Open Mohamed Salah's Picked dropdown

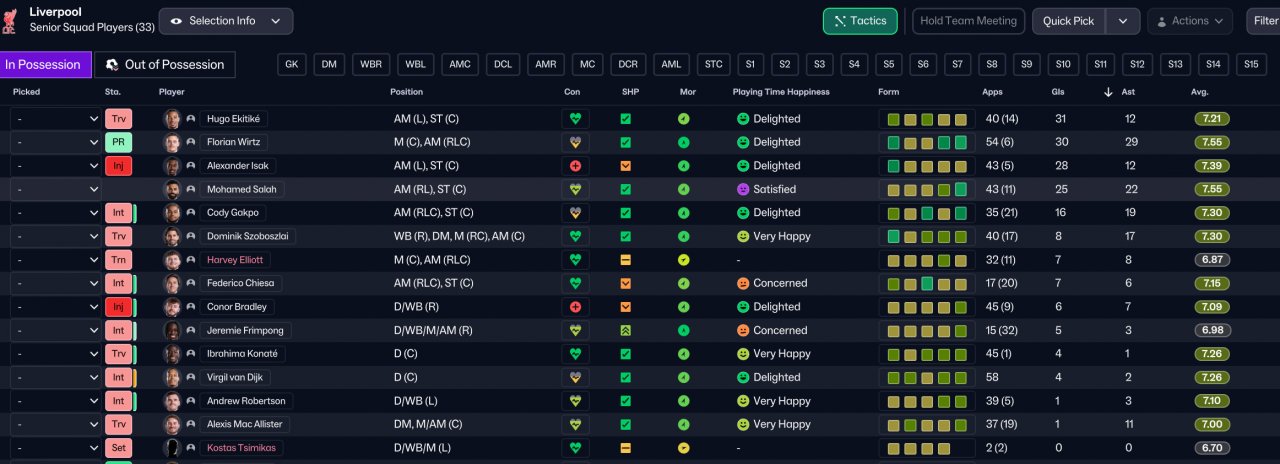56,190
